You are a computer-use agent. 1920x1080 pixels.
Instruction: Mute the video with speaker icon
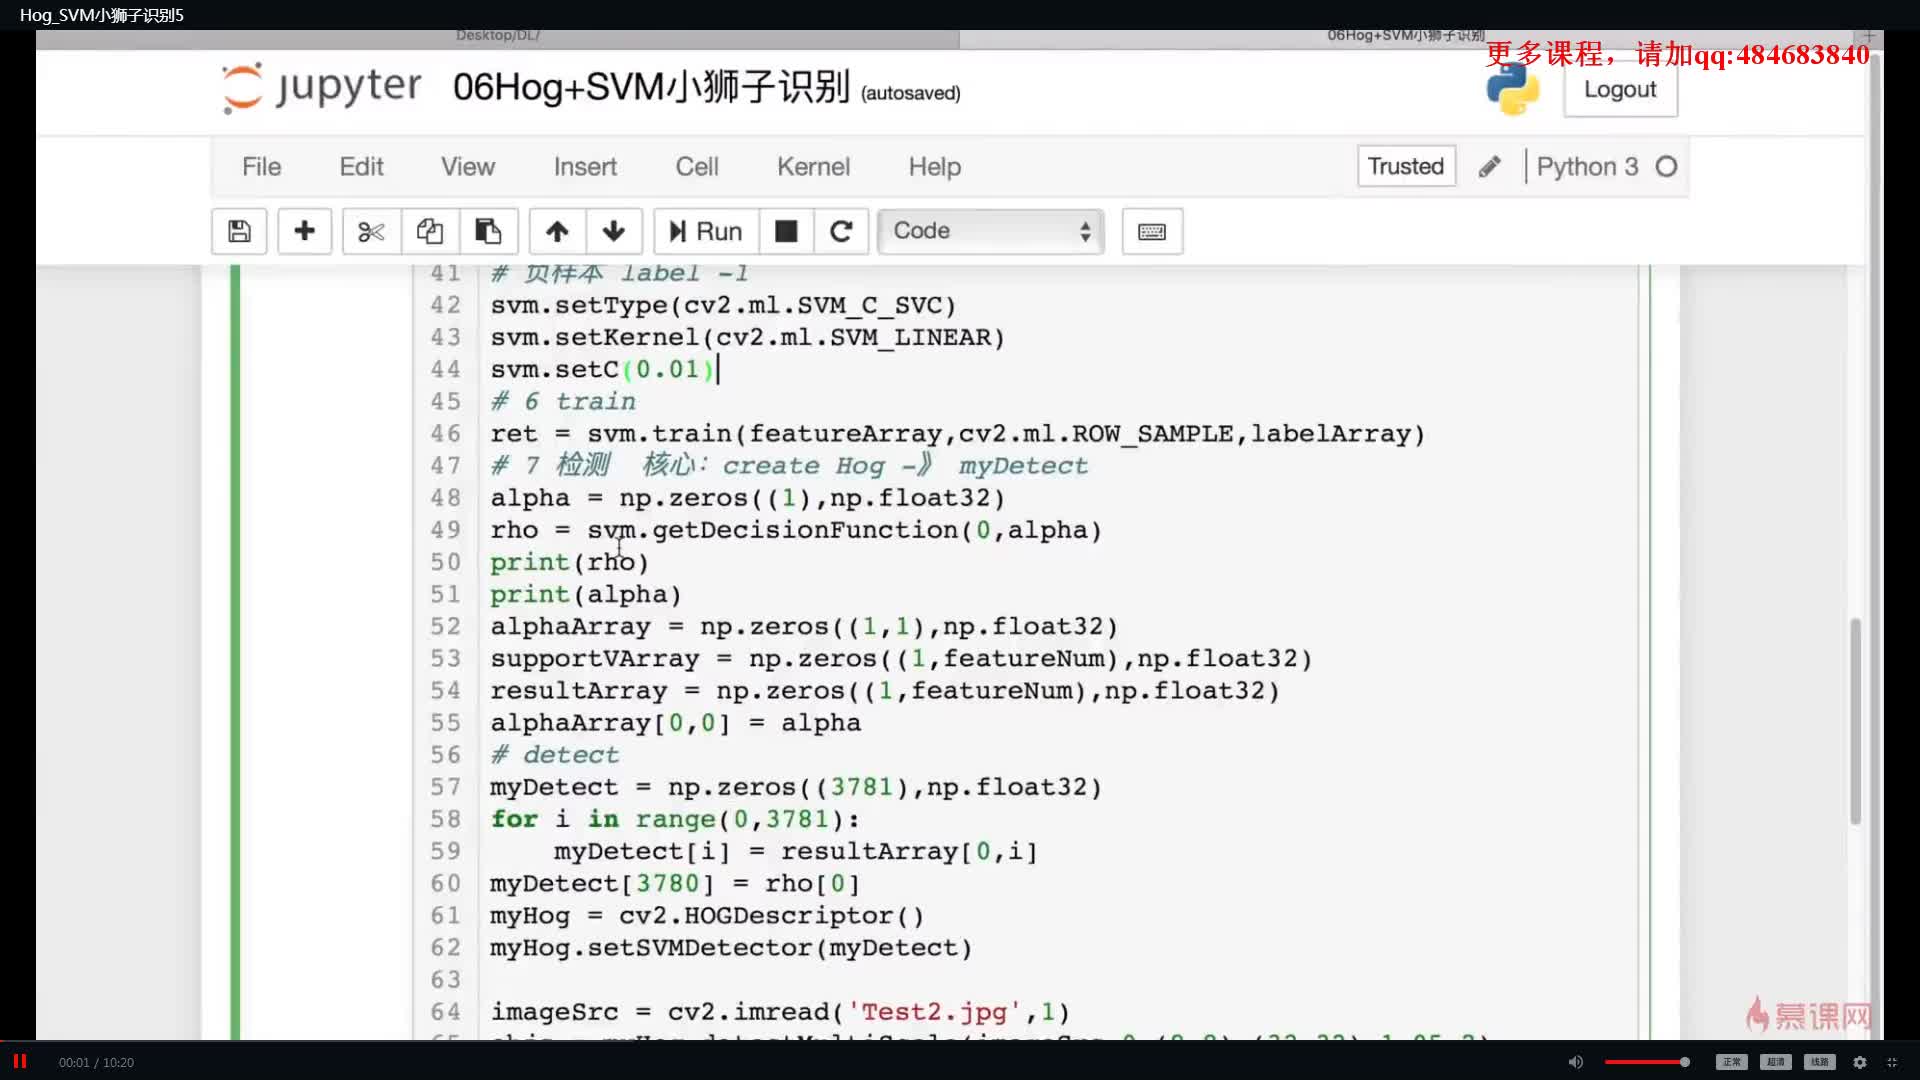pos(1576,1062)
